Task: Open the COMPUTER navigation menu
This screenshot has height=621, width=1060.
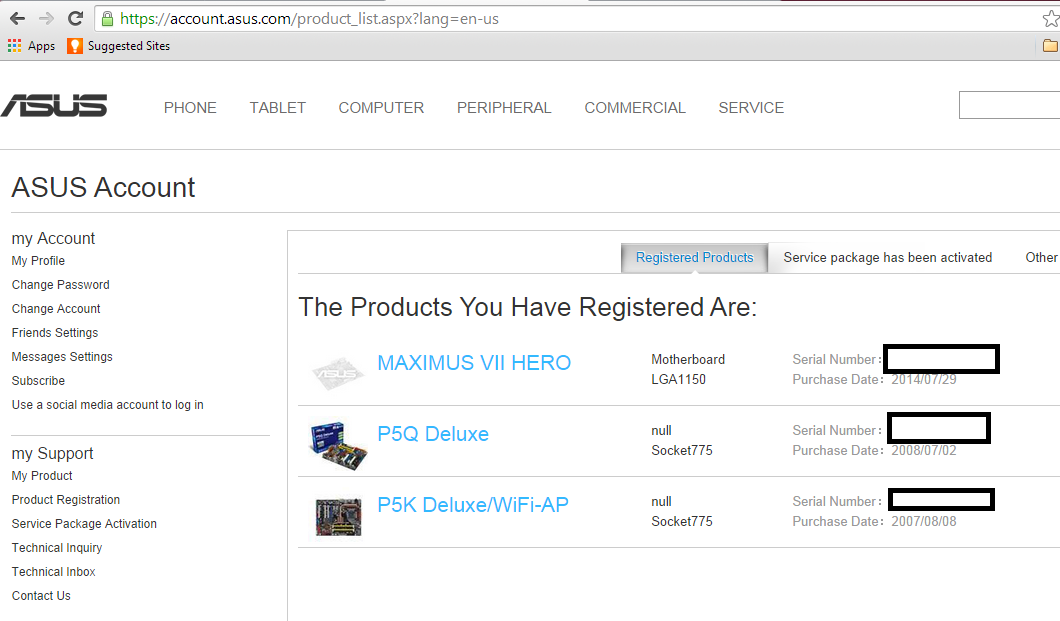Action: coord(381,108)
